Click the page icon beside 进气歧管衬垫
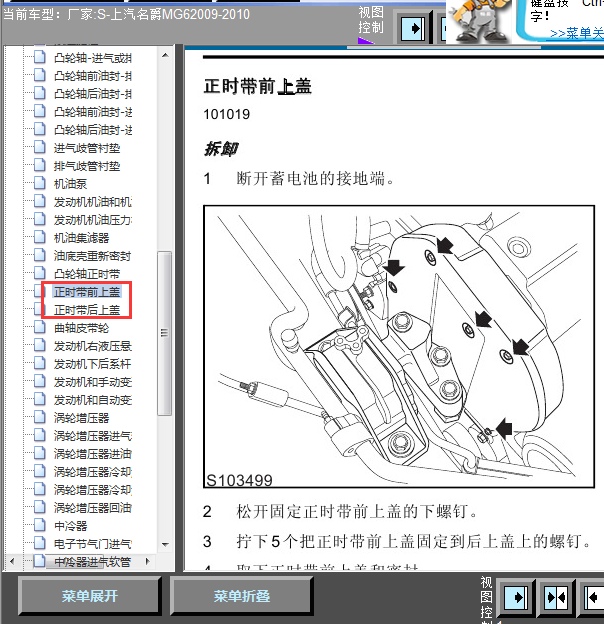This screenshot has width=604, height=624. pyautogui.click(x=39, y=147)
